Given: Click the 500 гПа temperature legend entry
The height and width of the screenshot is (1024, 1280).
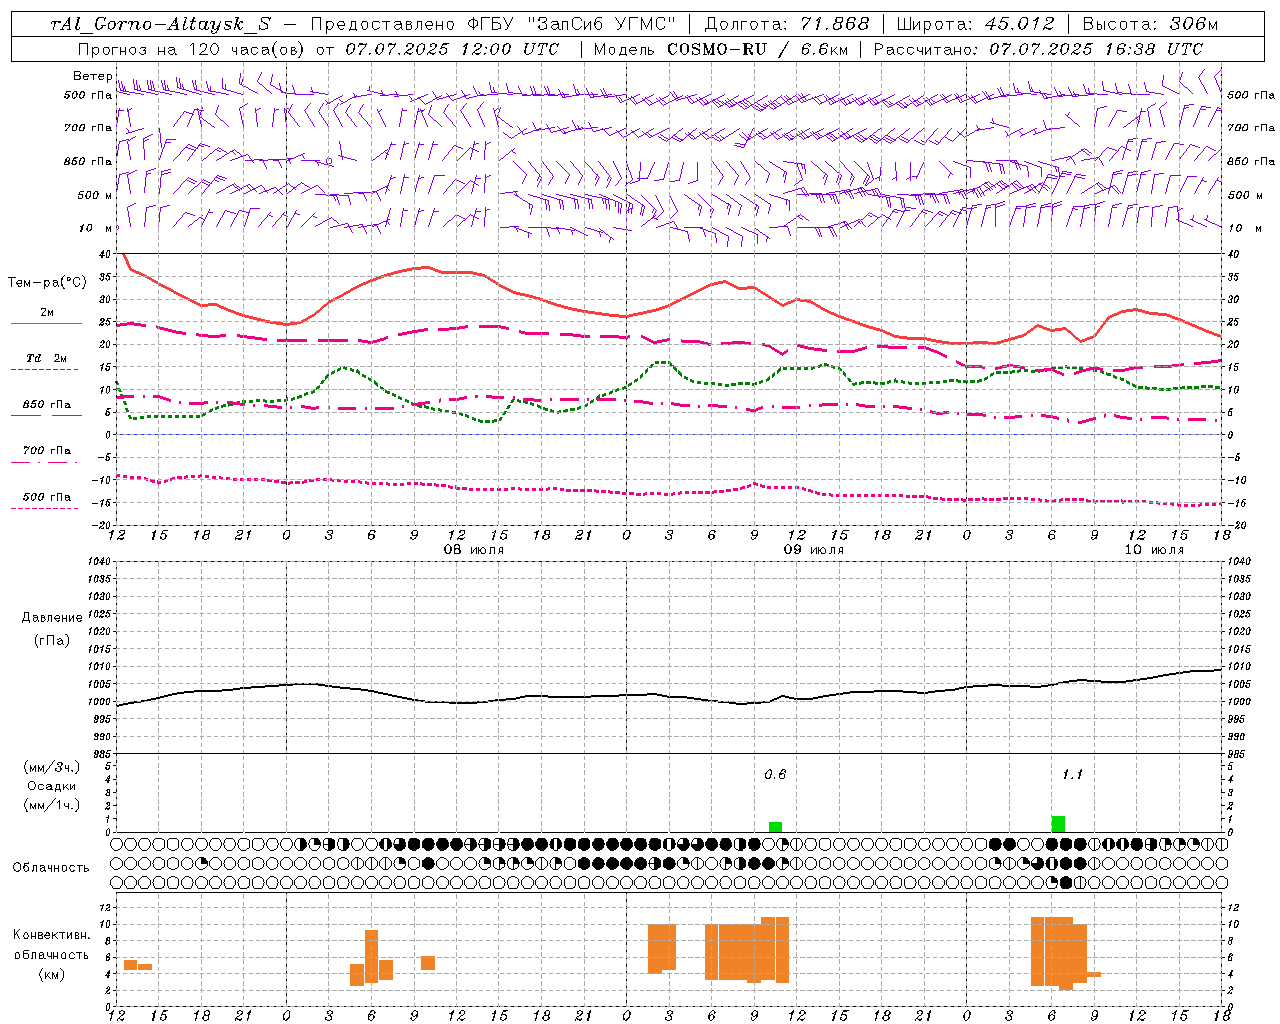Looking at the screenshot, I should (x=47, y=497).
